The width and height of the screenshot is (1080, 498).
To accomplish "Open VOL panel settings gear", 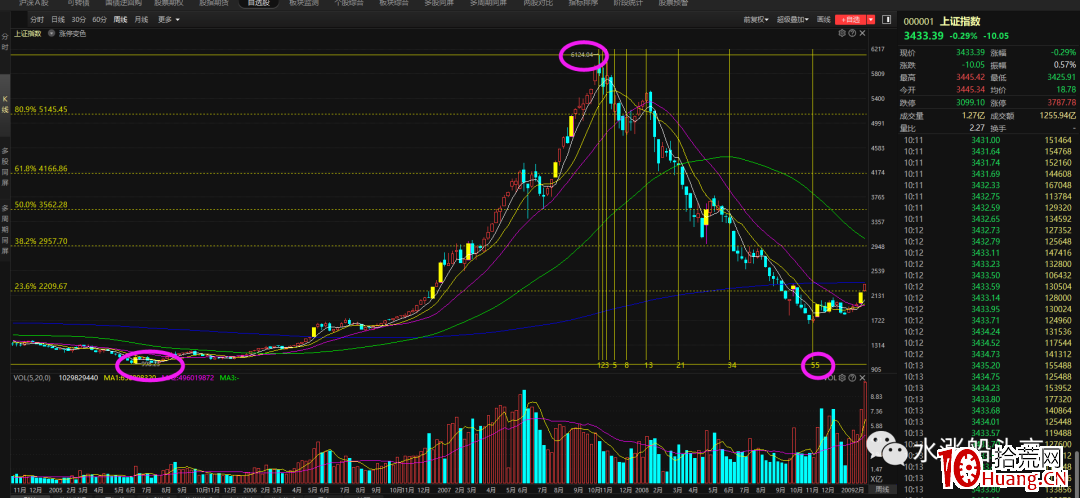I will (x=842, y=377).
